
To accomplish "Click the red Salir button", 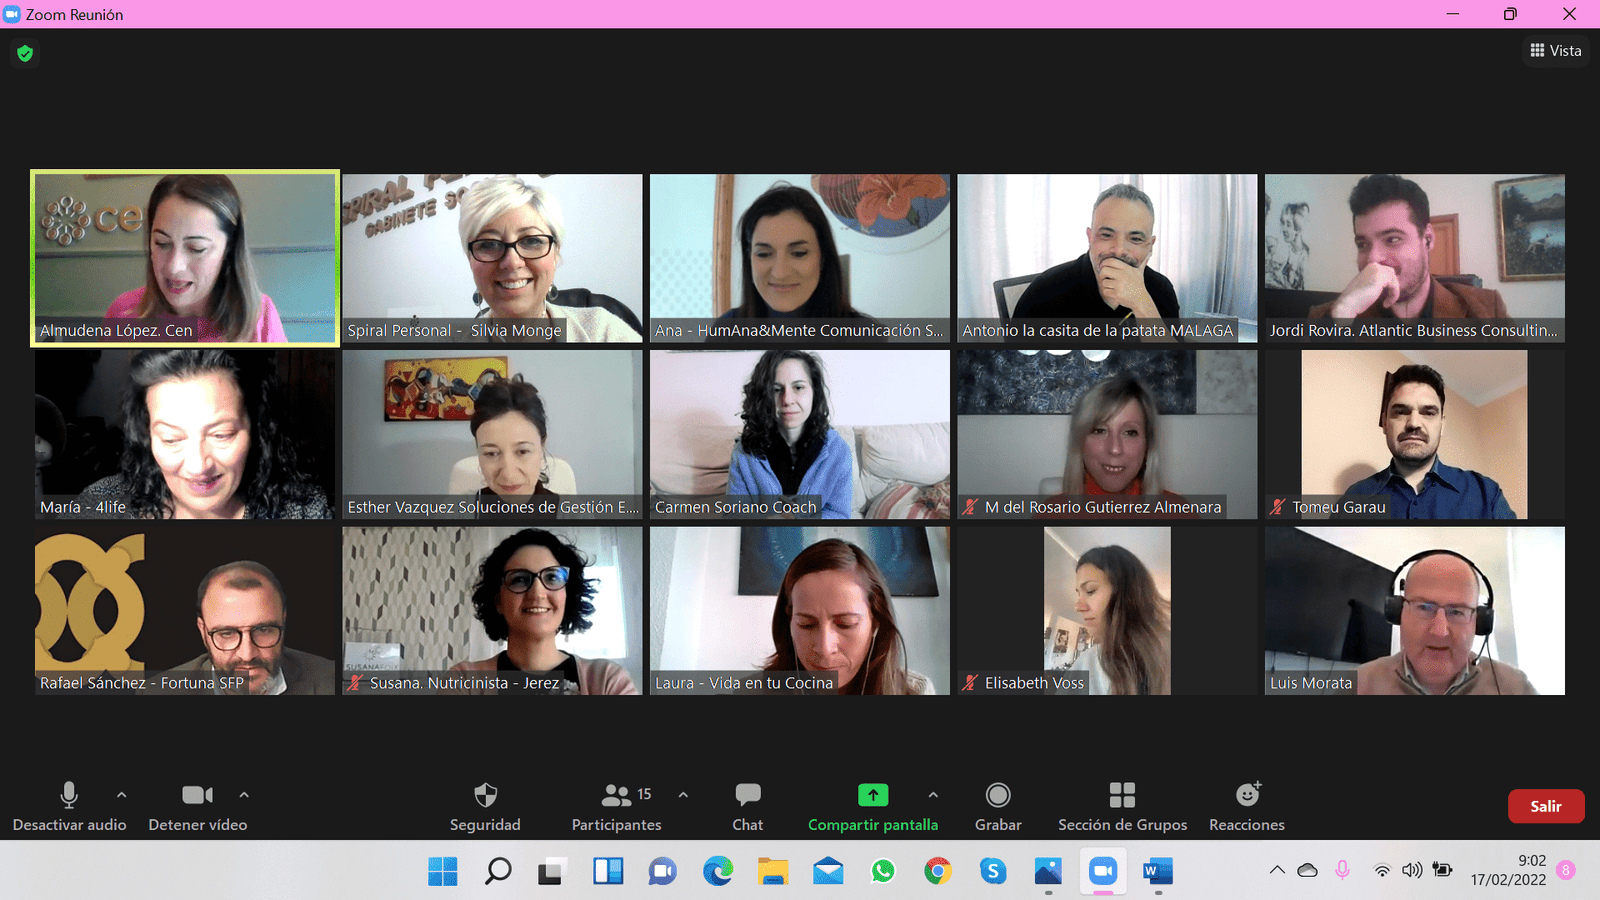I will tap(1545, 806).
